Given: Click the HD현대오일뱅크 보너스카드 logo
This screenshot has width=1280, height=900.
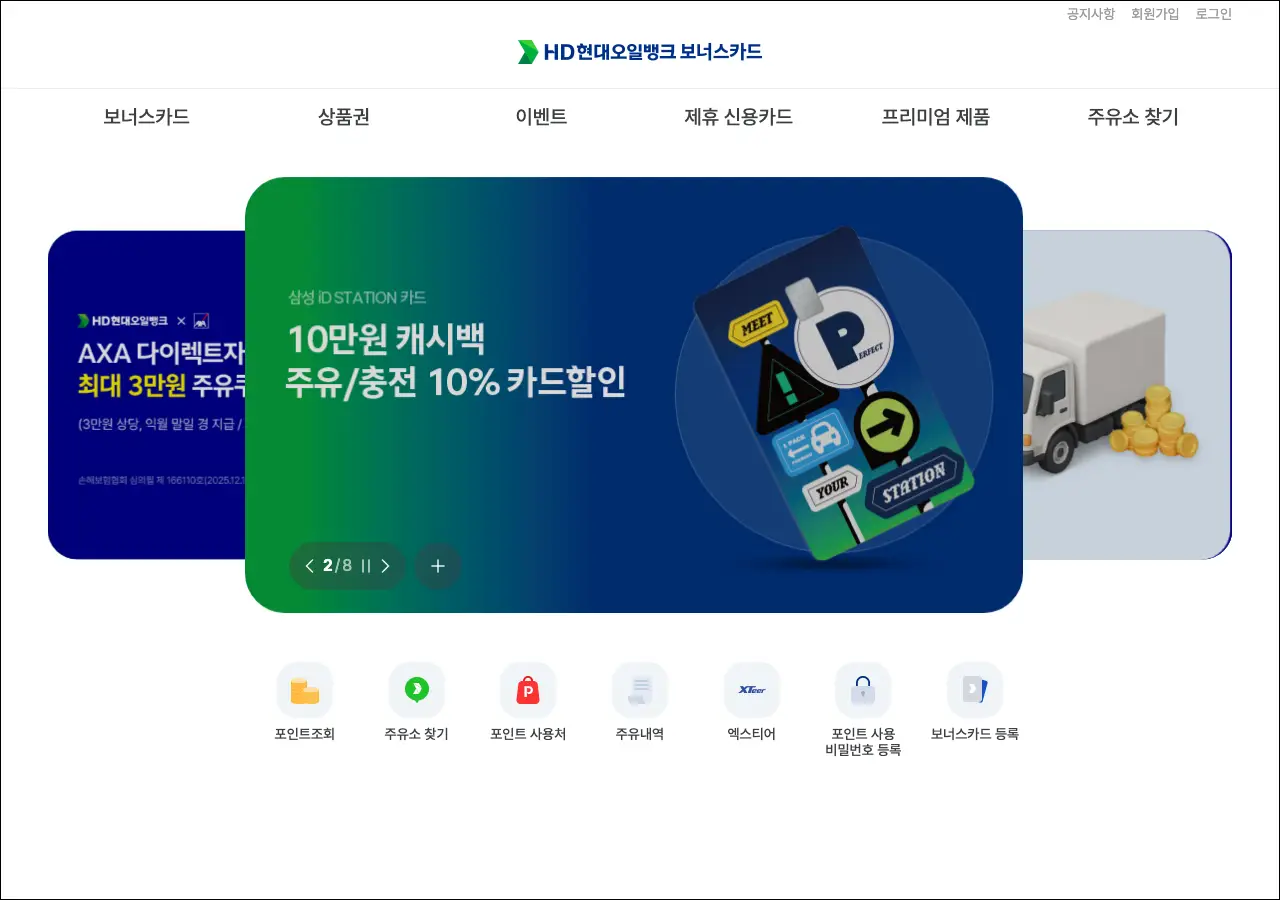Looking at the screenshot, I should point(640,52).
